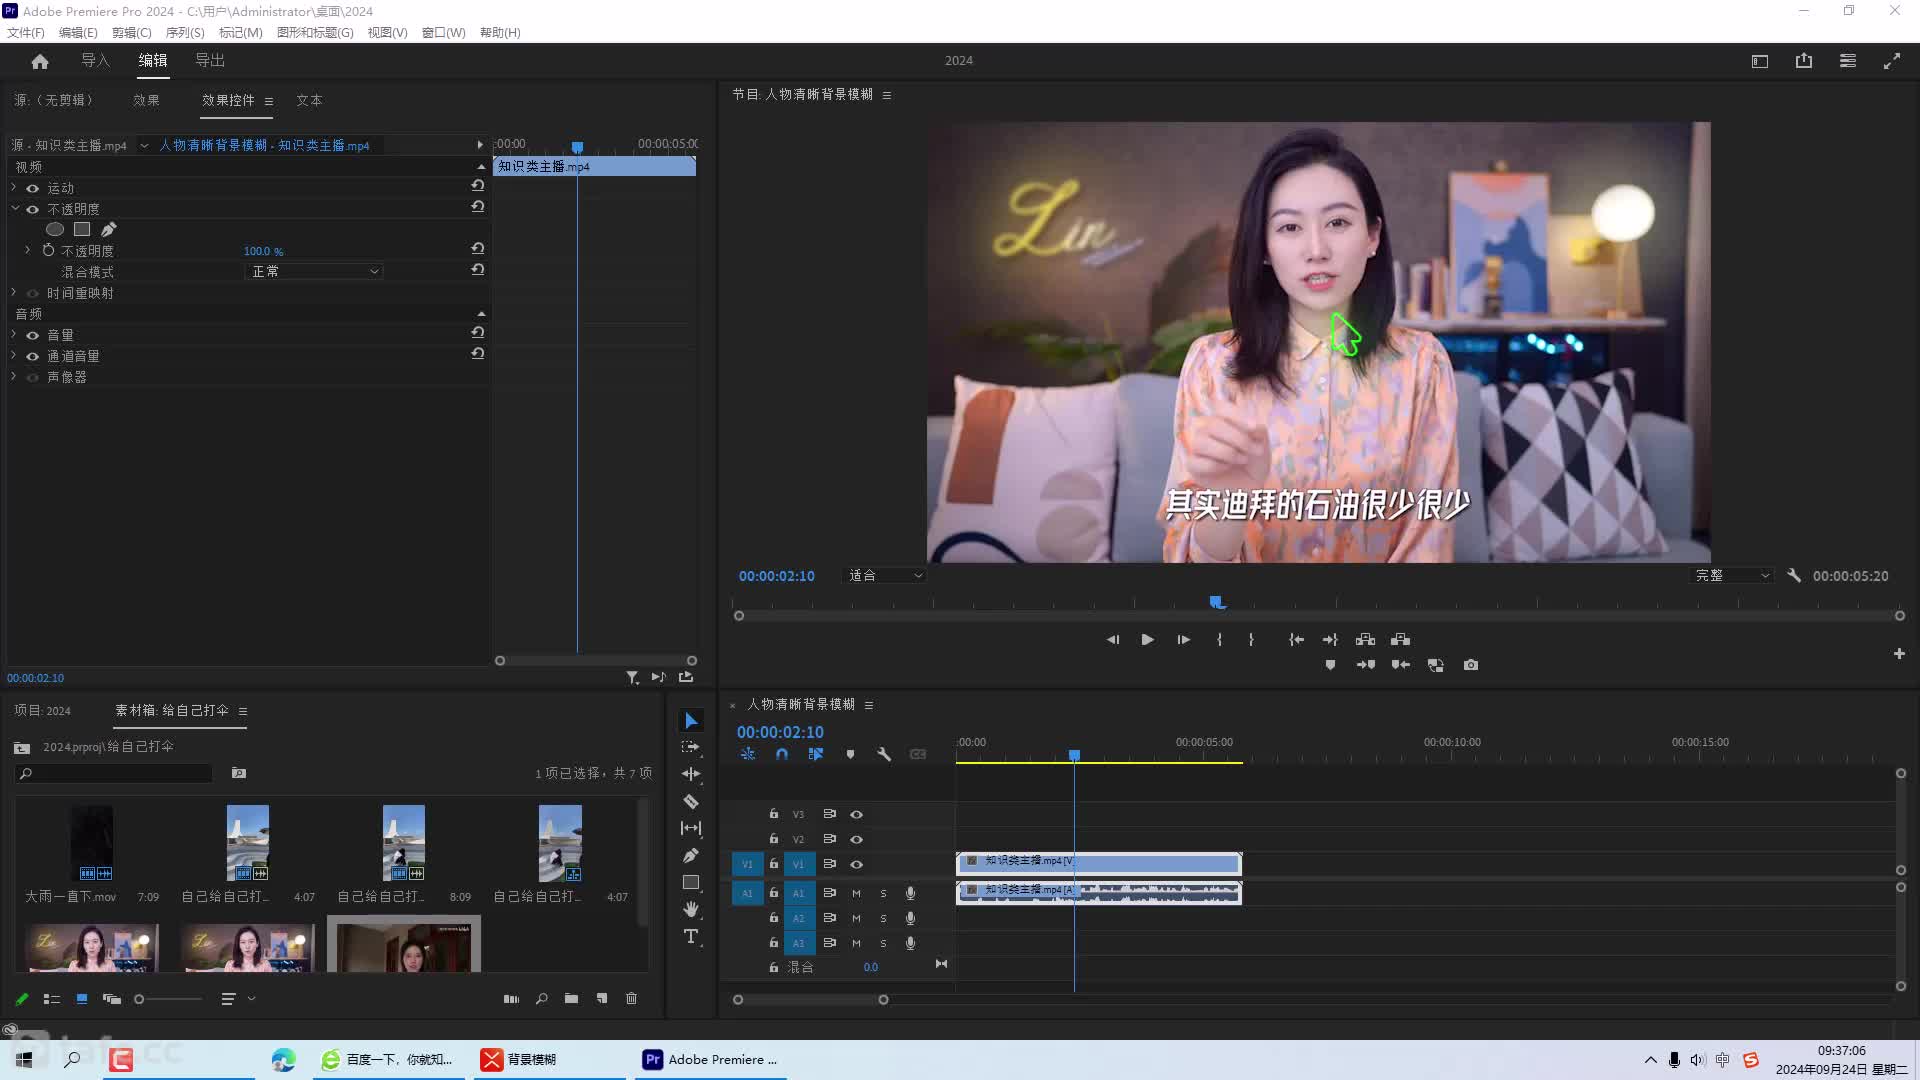This screenshot has height=1080, width=1920.
Task: Expand Channel Volume effect
Action: click(x=13, y=356)
